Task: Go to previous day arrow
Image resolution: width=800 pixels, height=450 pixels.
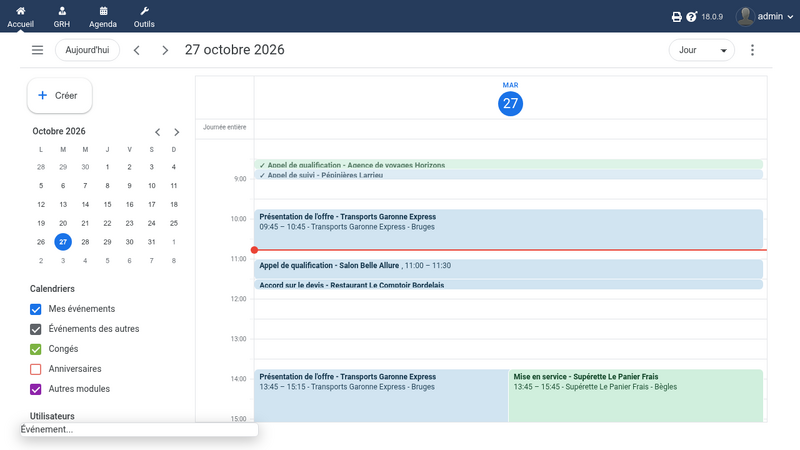Action: click(137, 50)
